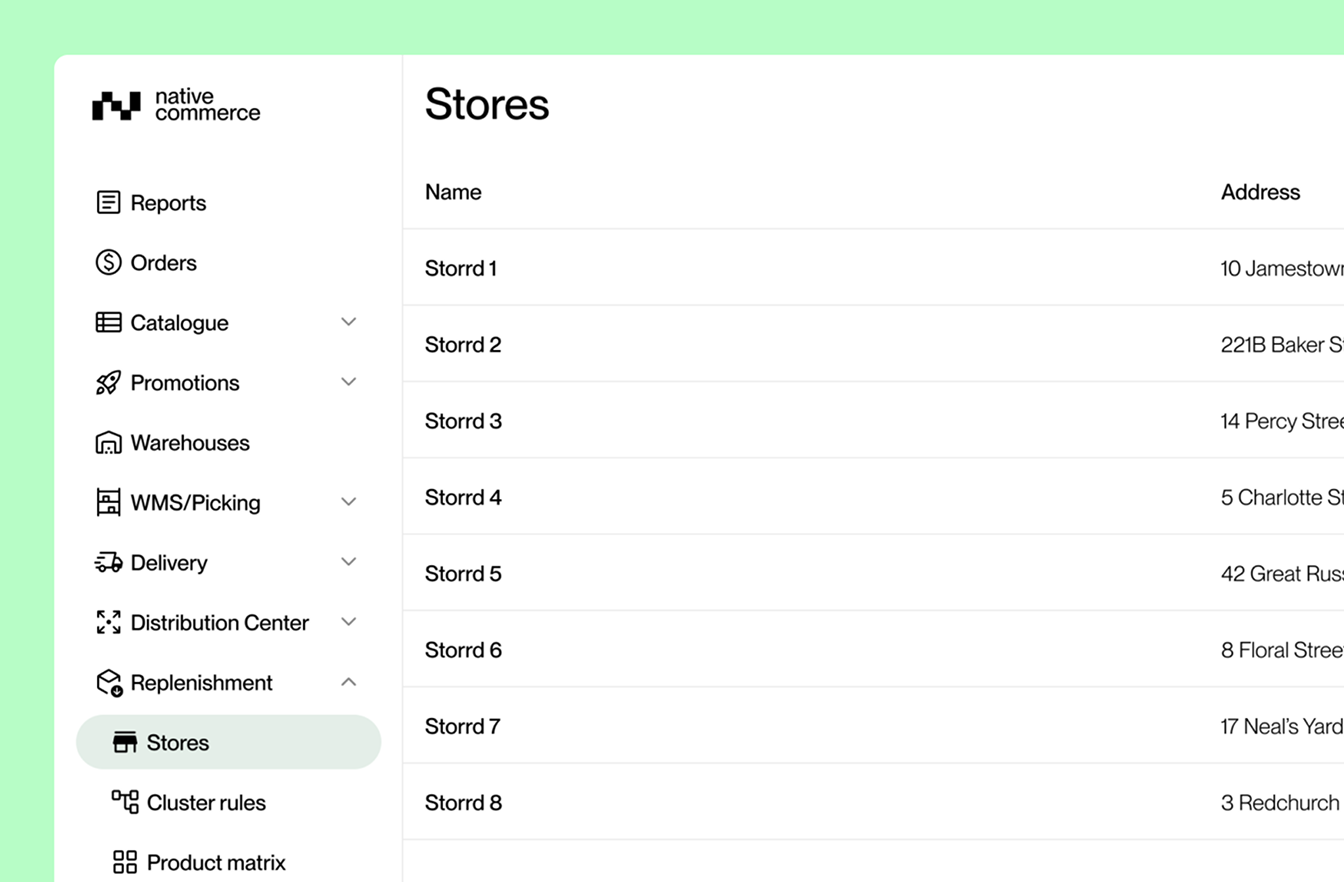
Task: Expand the Catalogue submenu chevron
Action: pos(348,322)
